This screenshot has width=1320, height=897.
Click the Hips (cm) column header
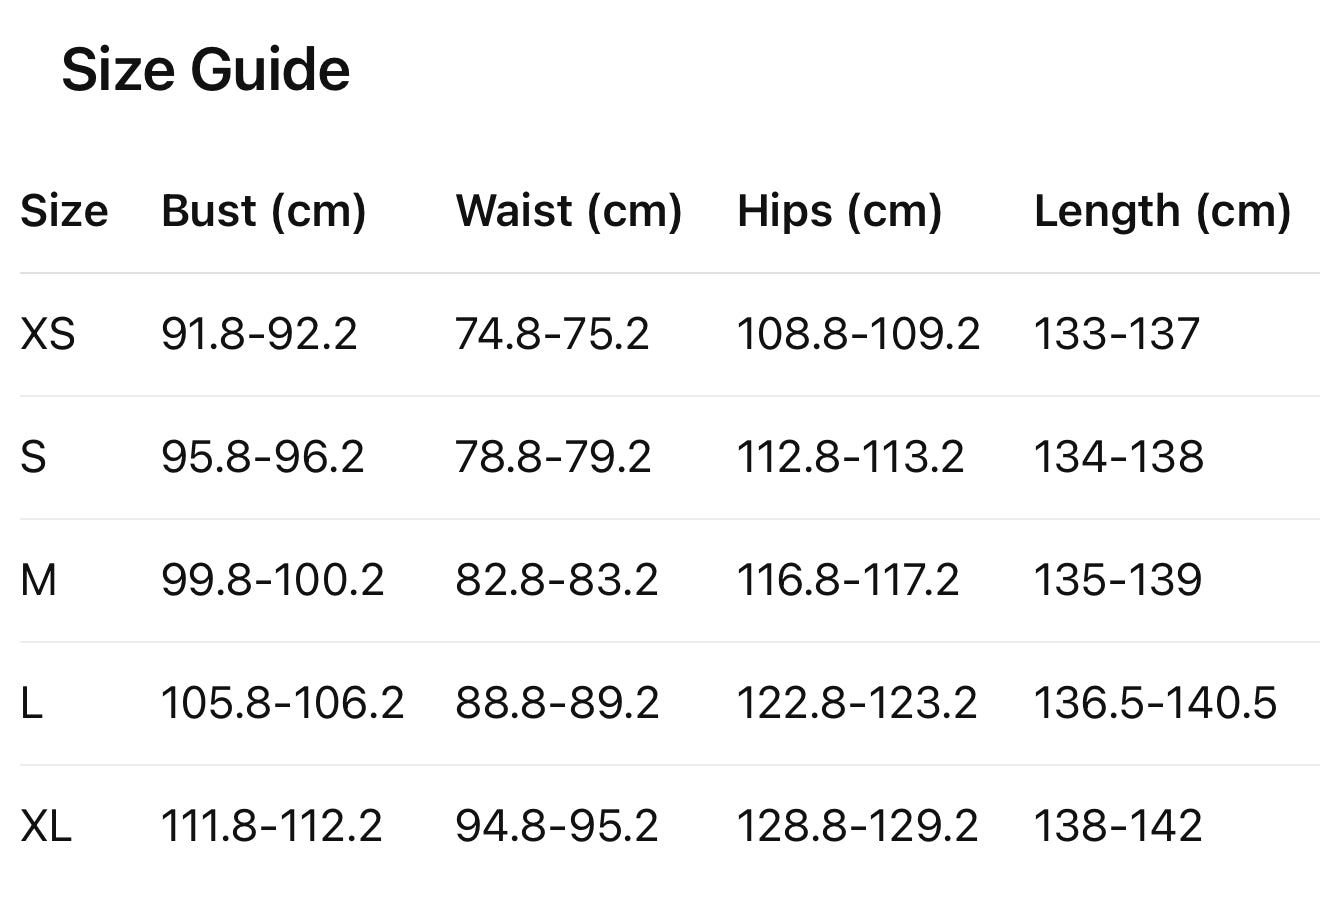point(839,211)
